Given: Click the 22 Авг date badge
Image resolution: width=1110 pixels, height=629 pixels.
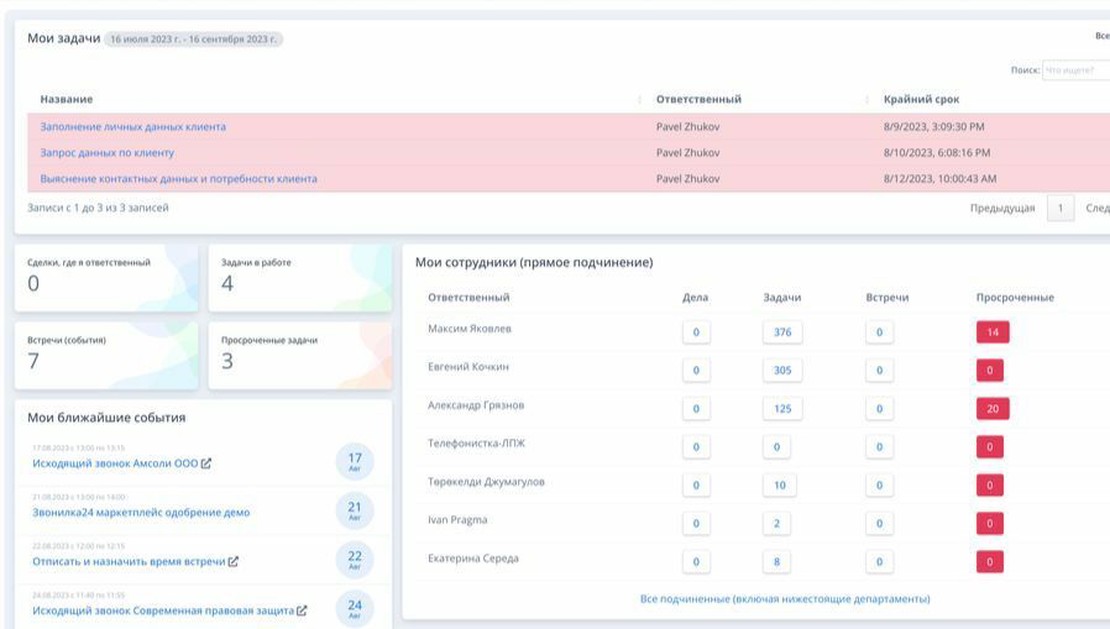Looking at the screenshot, I should 354,559.
